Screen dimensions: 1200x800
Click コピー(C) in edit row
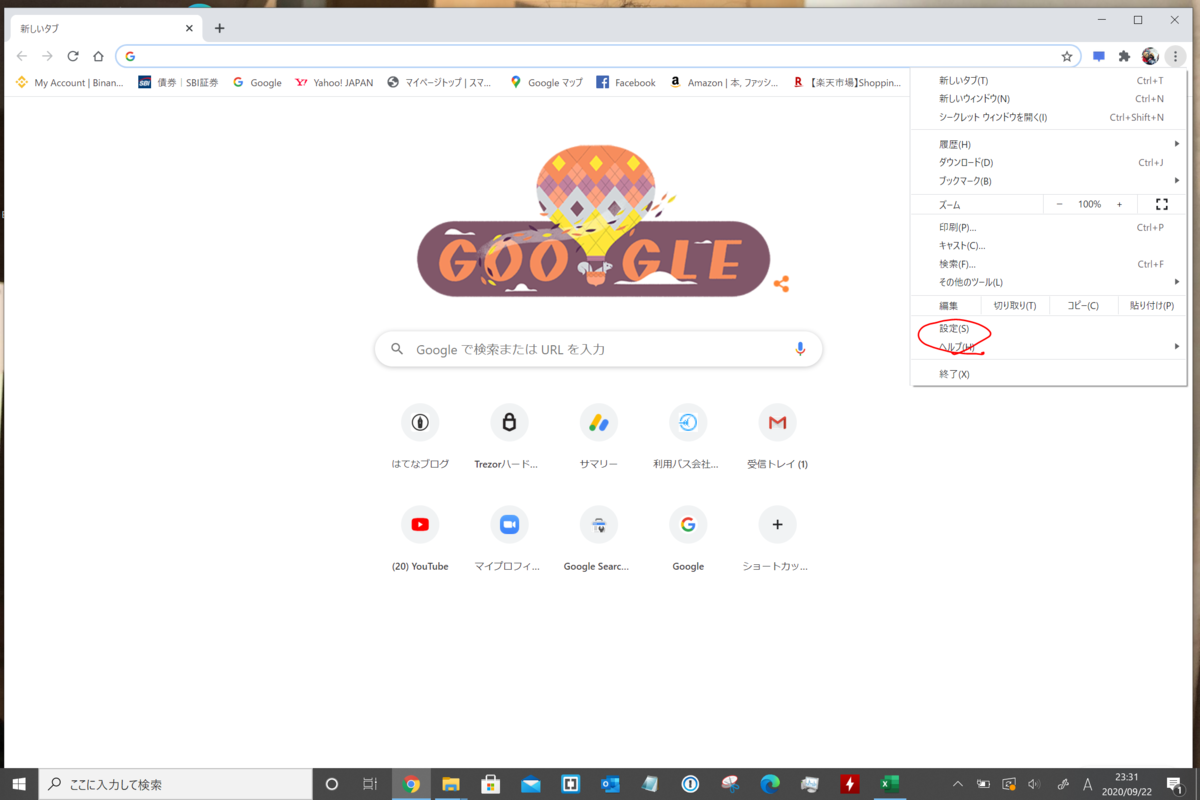point(1082,305)
